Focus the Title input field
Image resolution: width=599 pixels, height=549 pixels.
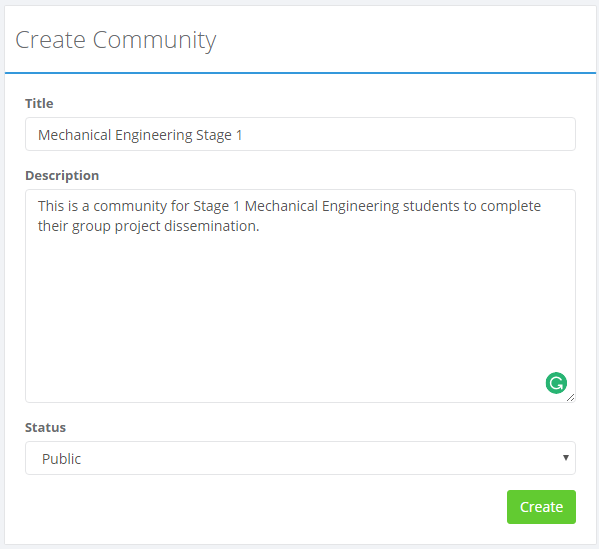pos(300,134)
